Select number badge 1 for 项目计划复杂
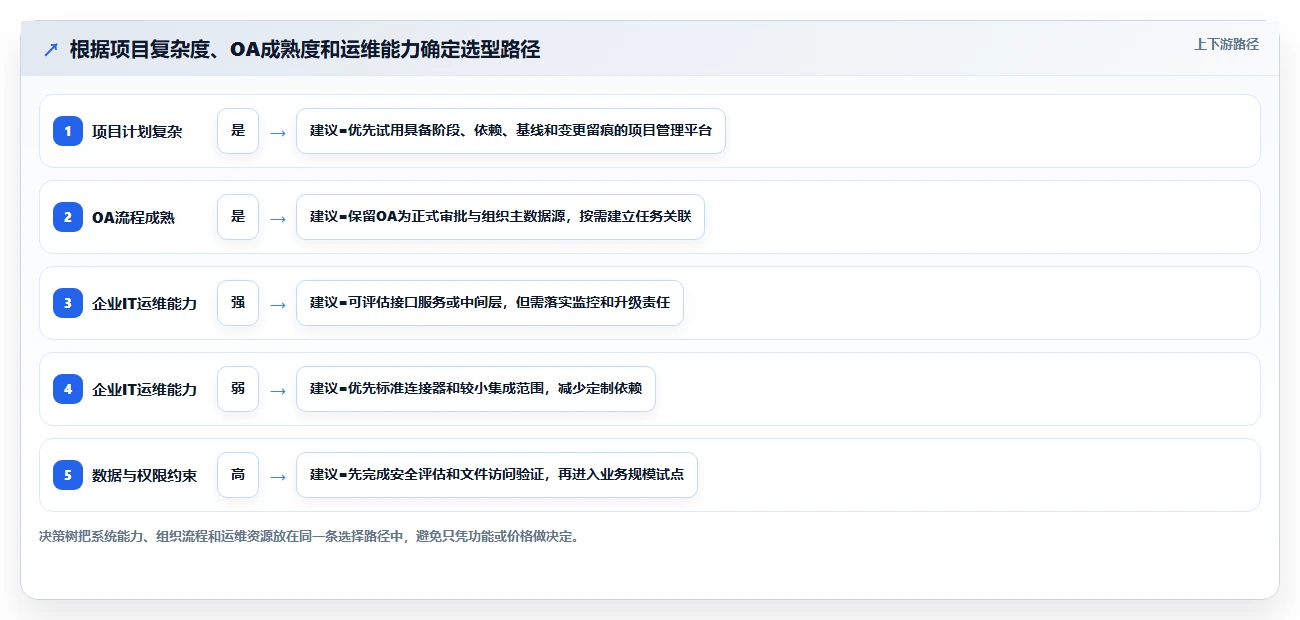This screenshot has height=620, width=1300. [x=68, y=131]
